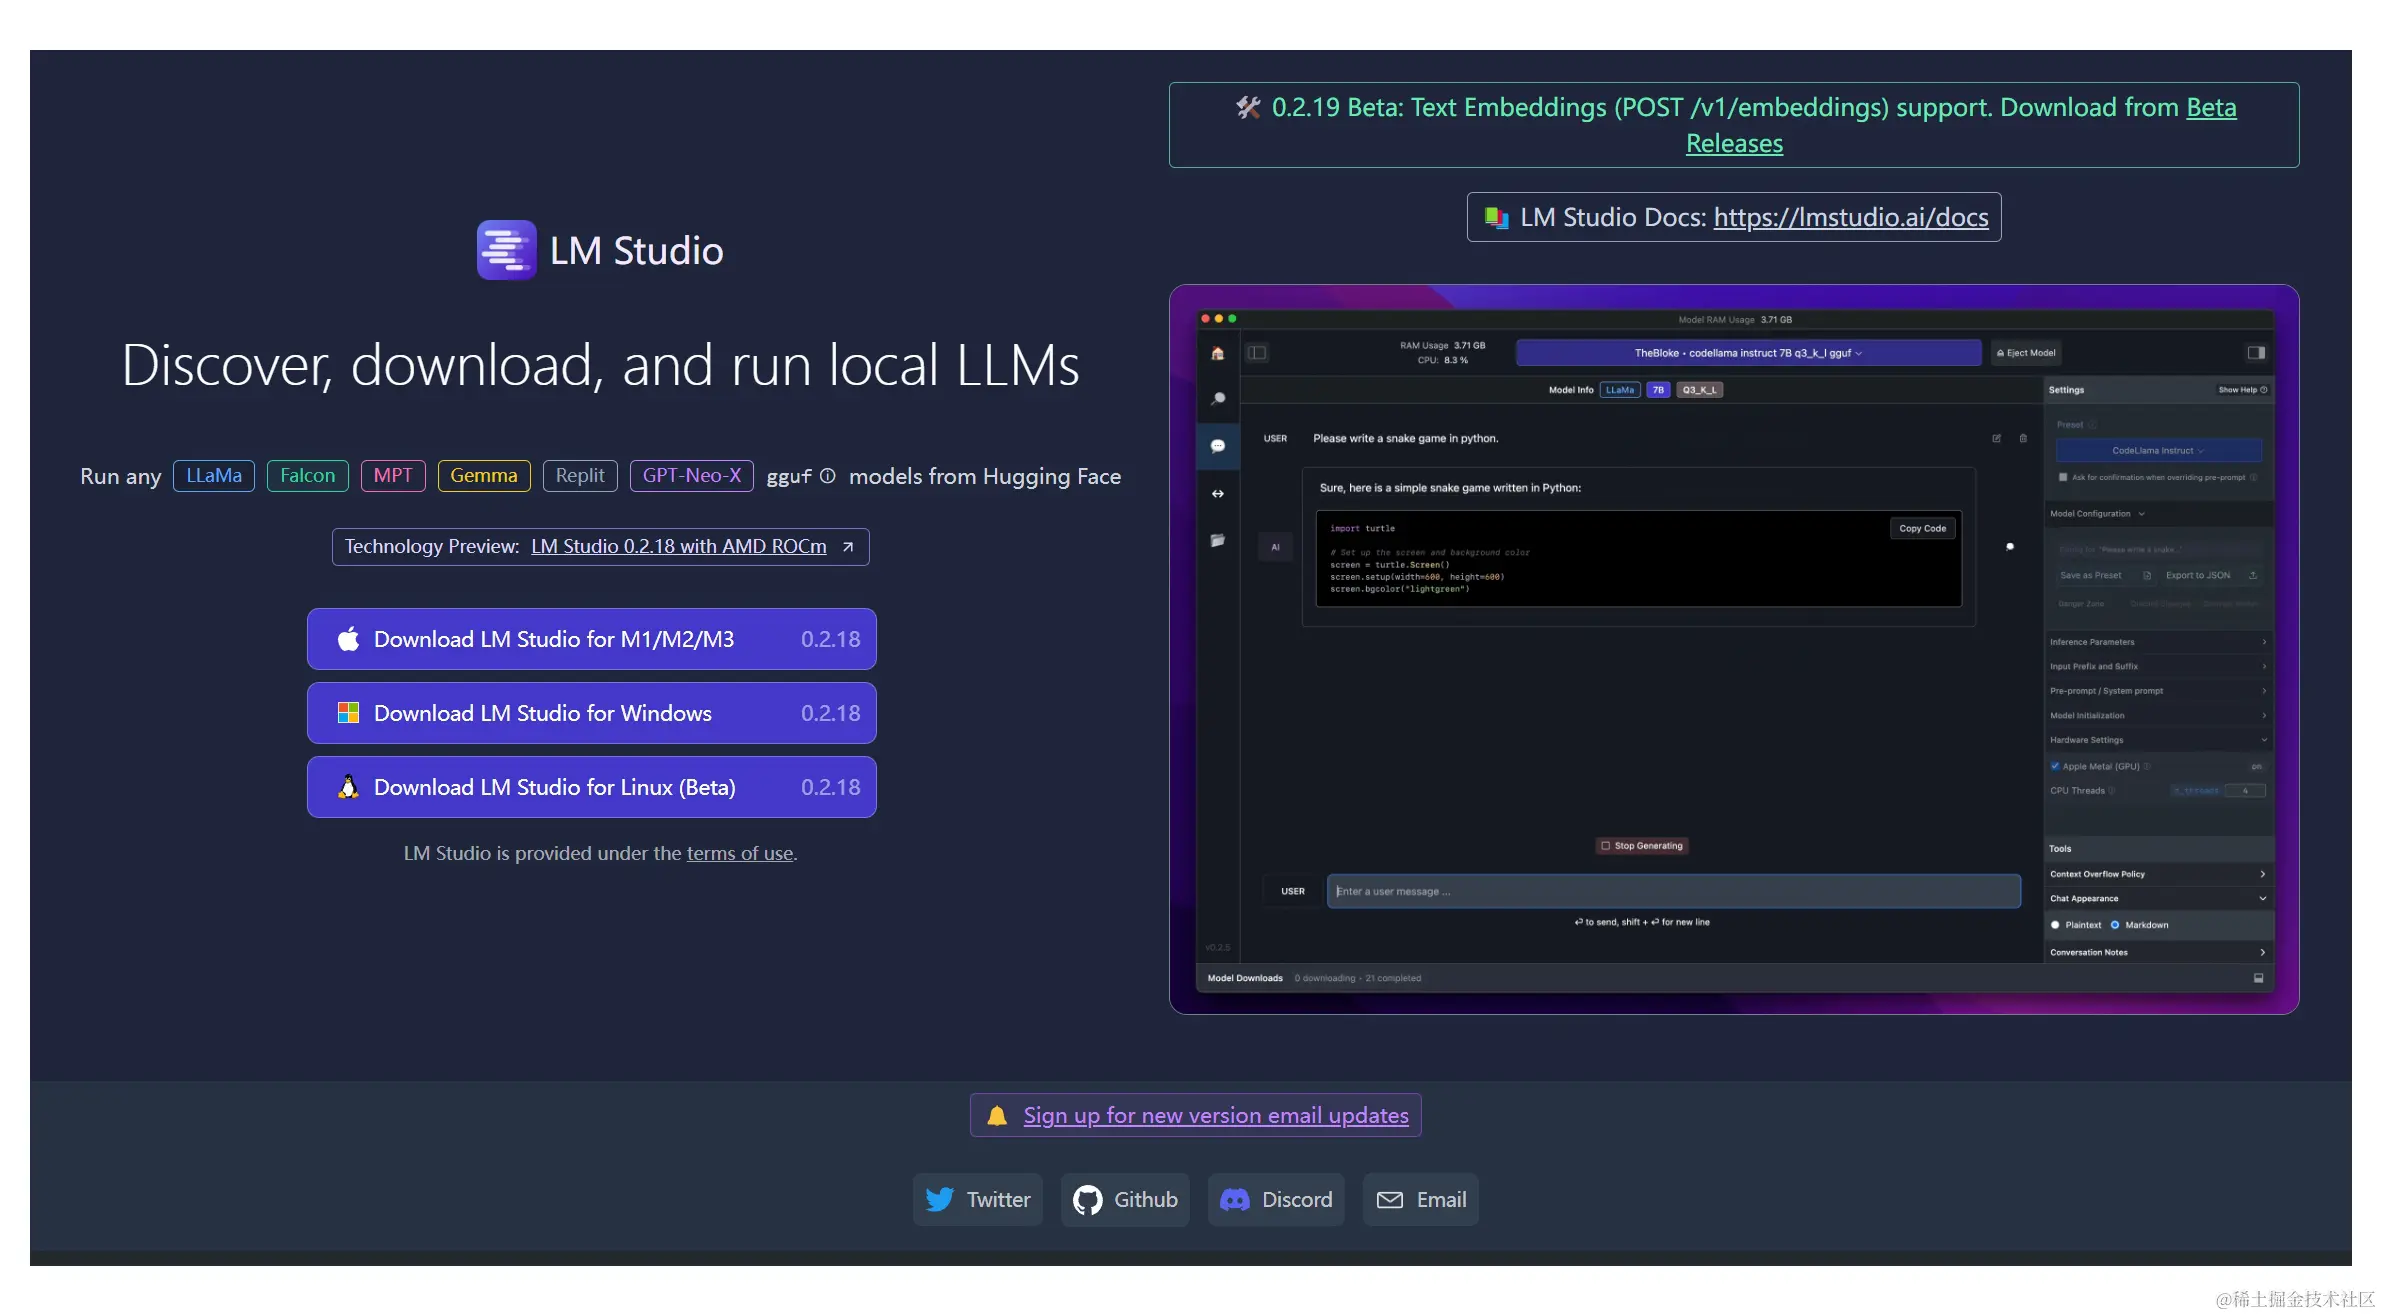This screenshot has width=2382, height=1316.
Task: Expand the Inference Parameters section
Action: [x=2156, y=642]
